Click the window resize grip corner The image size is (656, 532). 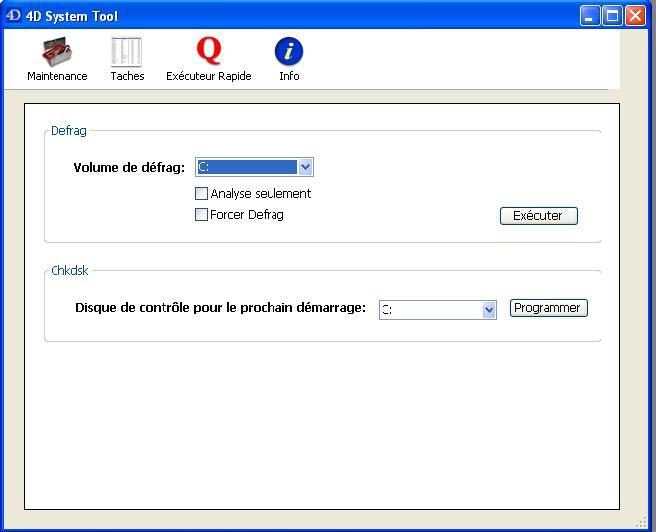click(646, 522)
